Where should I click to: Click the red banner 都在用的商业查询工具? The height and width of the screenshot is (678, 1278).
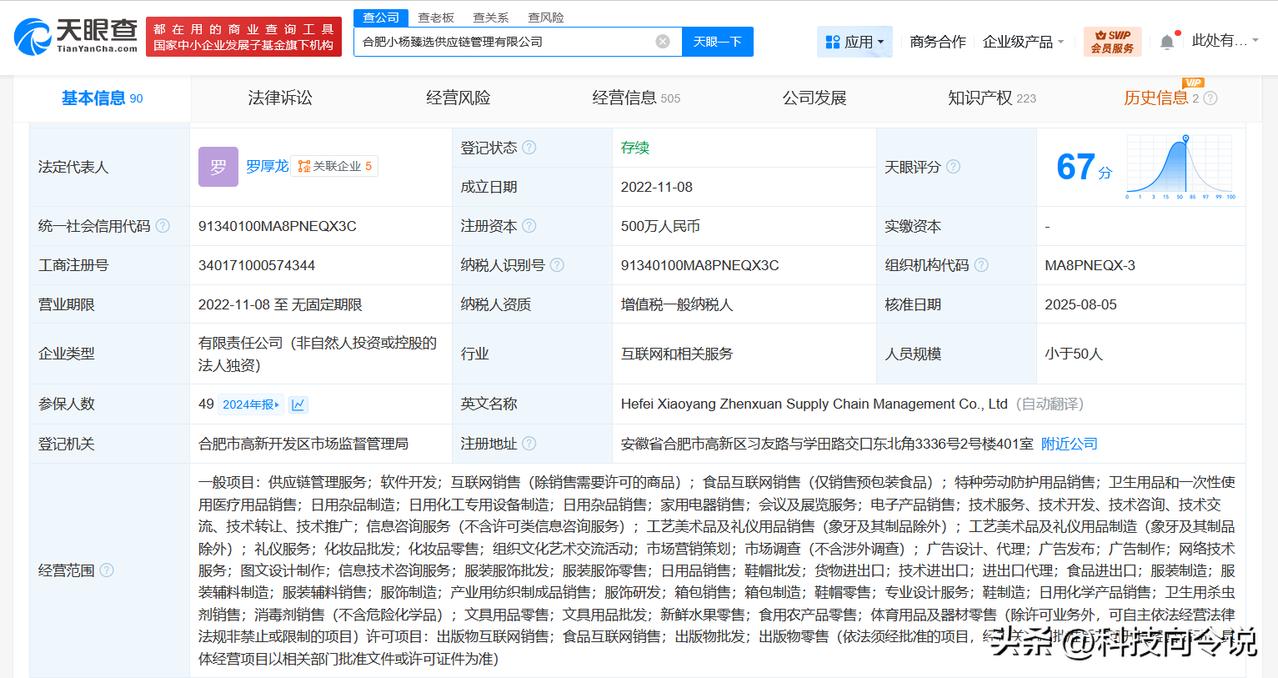(243, 37)
